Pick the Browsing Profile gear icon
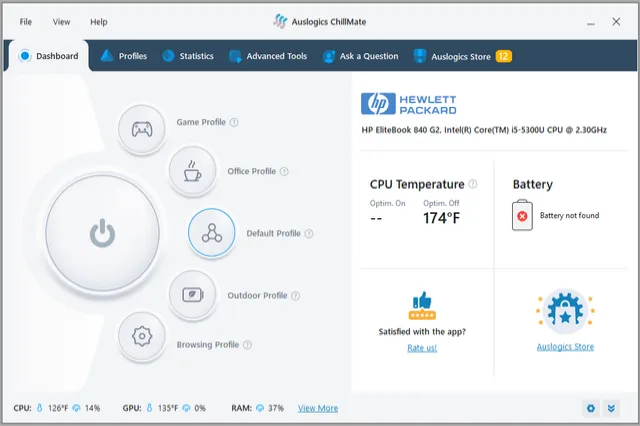The width and height of the screenshot is (640, 426). tap(142, 336)
